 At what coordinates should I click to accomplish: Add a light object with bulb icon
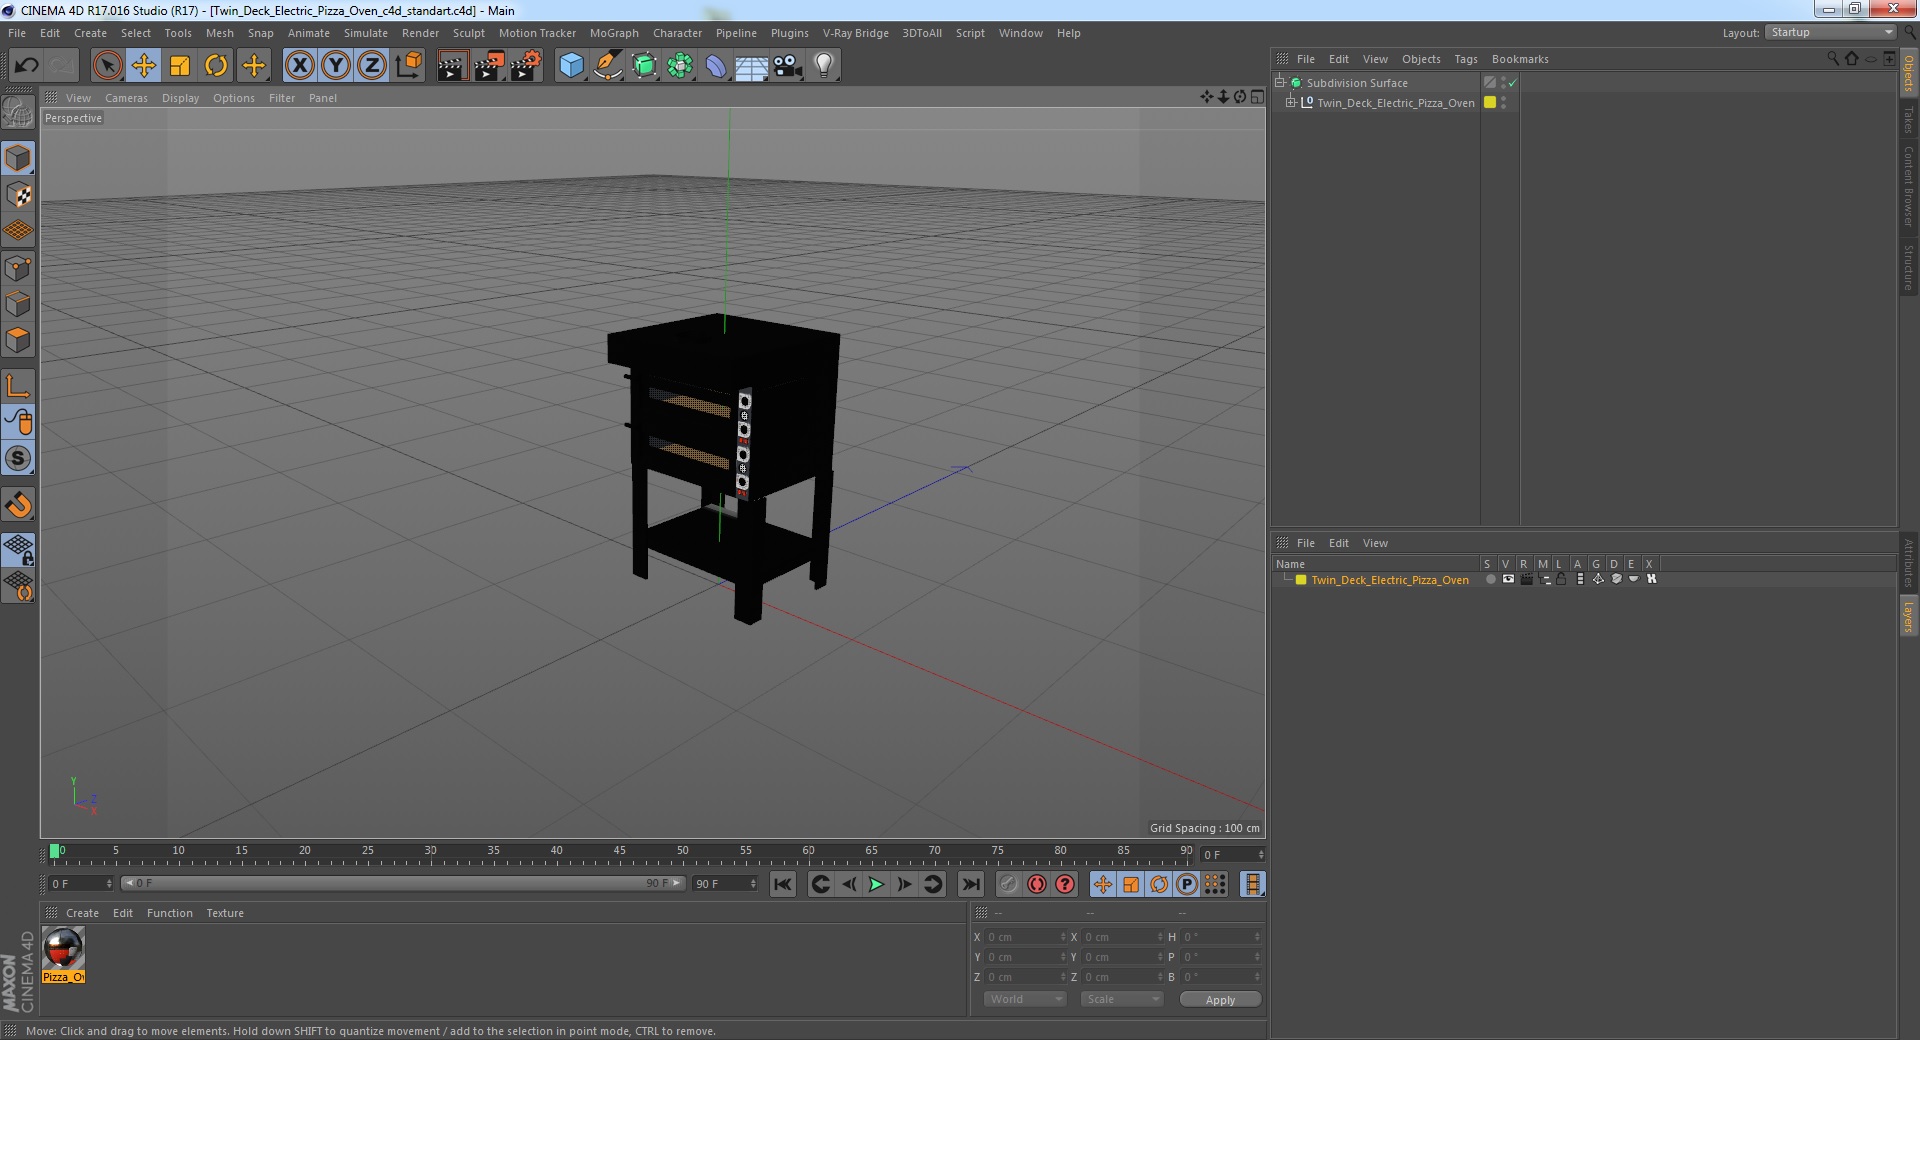coord(823,66)
